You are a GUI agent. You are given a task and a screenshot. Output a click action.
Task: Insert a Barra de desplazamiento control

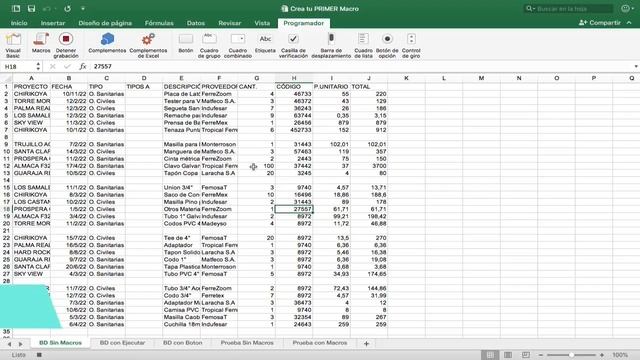[331, 45]
